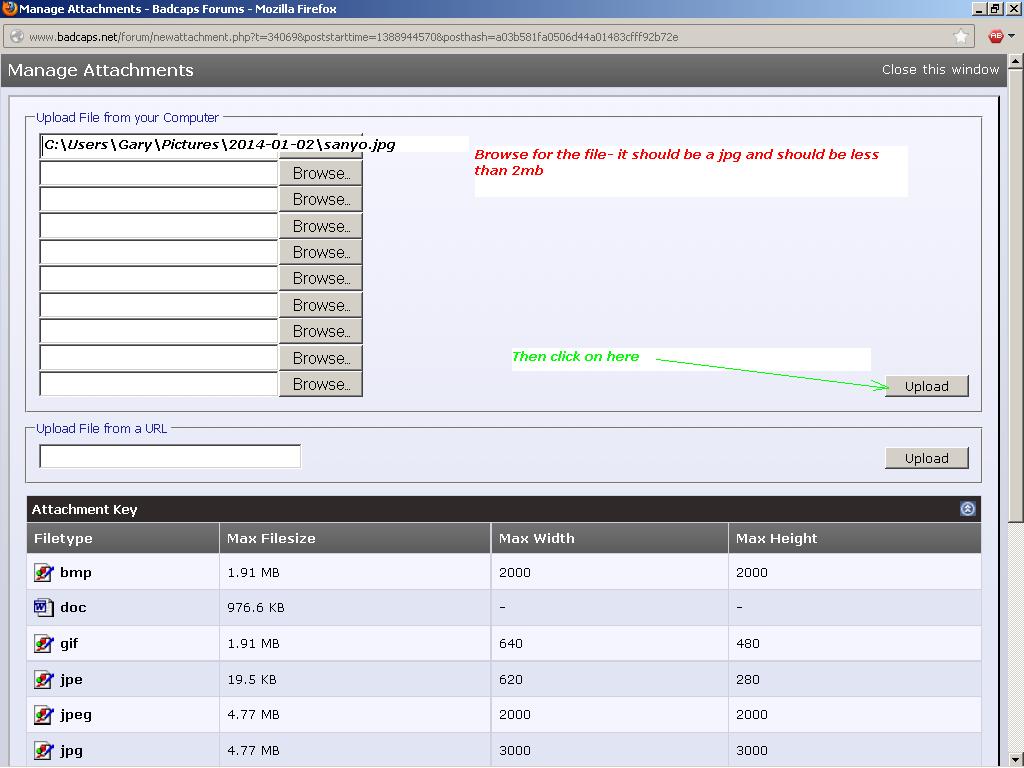Click the jpeg filetype icon
Viewport: 1024px width, 768px height.
click(x=43, y=714)
